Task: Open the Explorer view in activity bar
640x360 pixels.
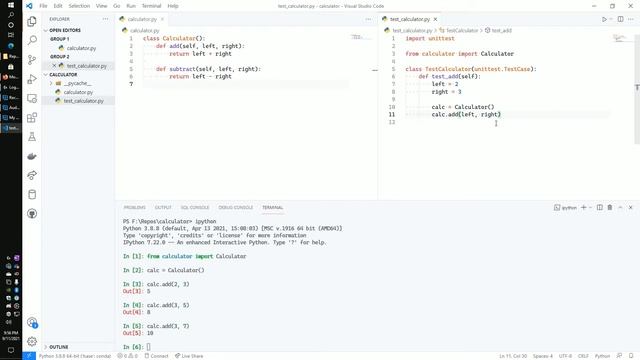Action: click(32, 21)
